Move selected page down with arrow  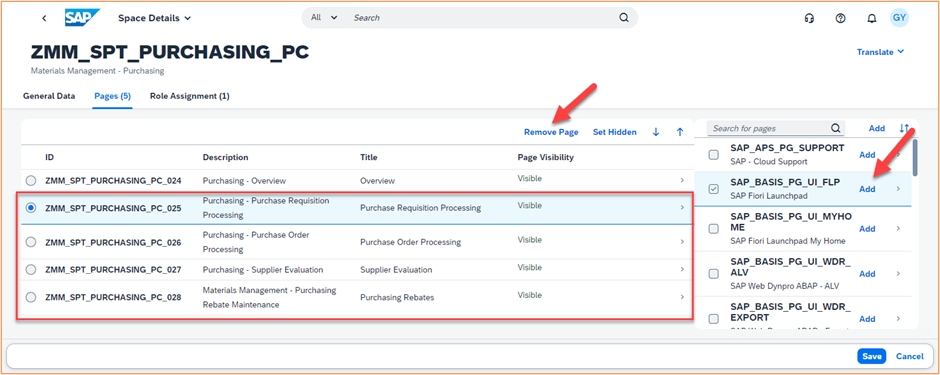pyautogui.click(x=656, y=132)
